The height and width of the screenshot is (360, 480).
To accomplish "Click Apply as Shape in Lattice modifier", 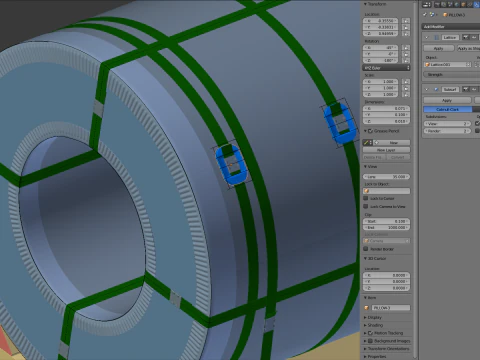I will (468, 48).
